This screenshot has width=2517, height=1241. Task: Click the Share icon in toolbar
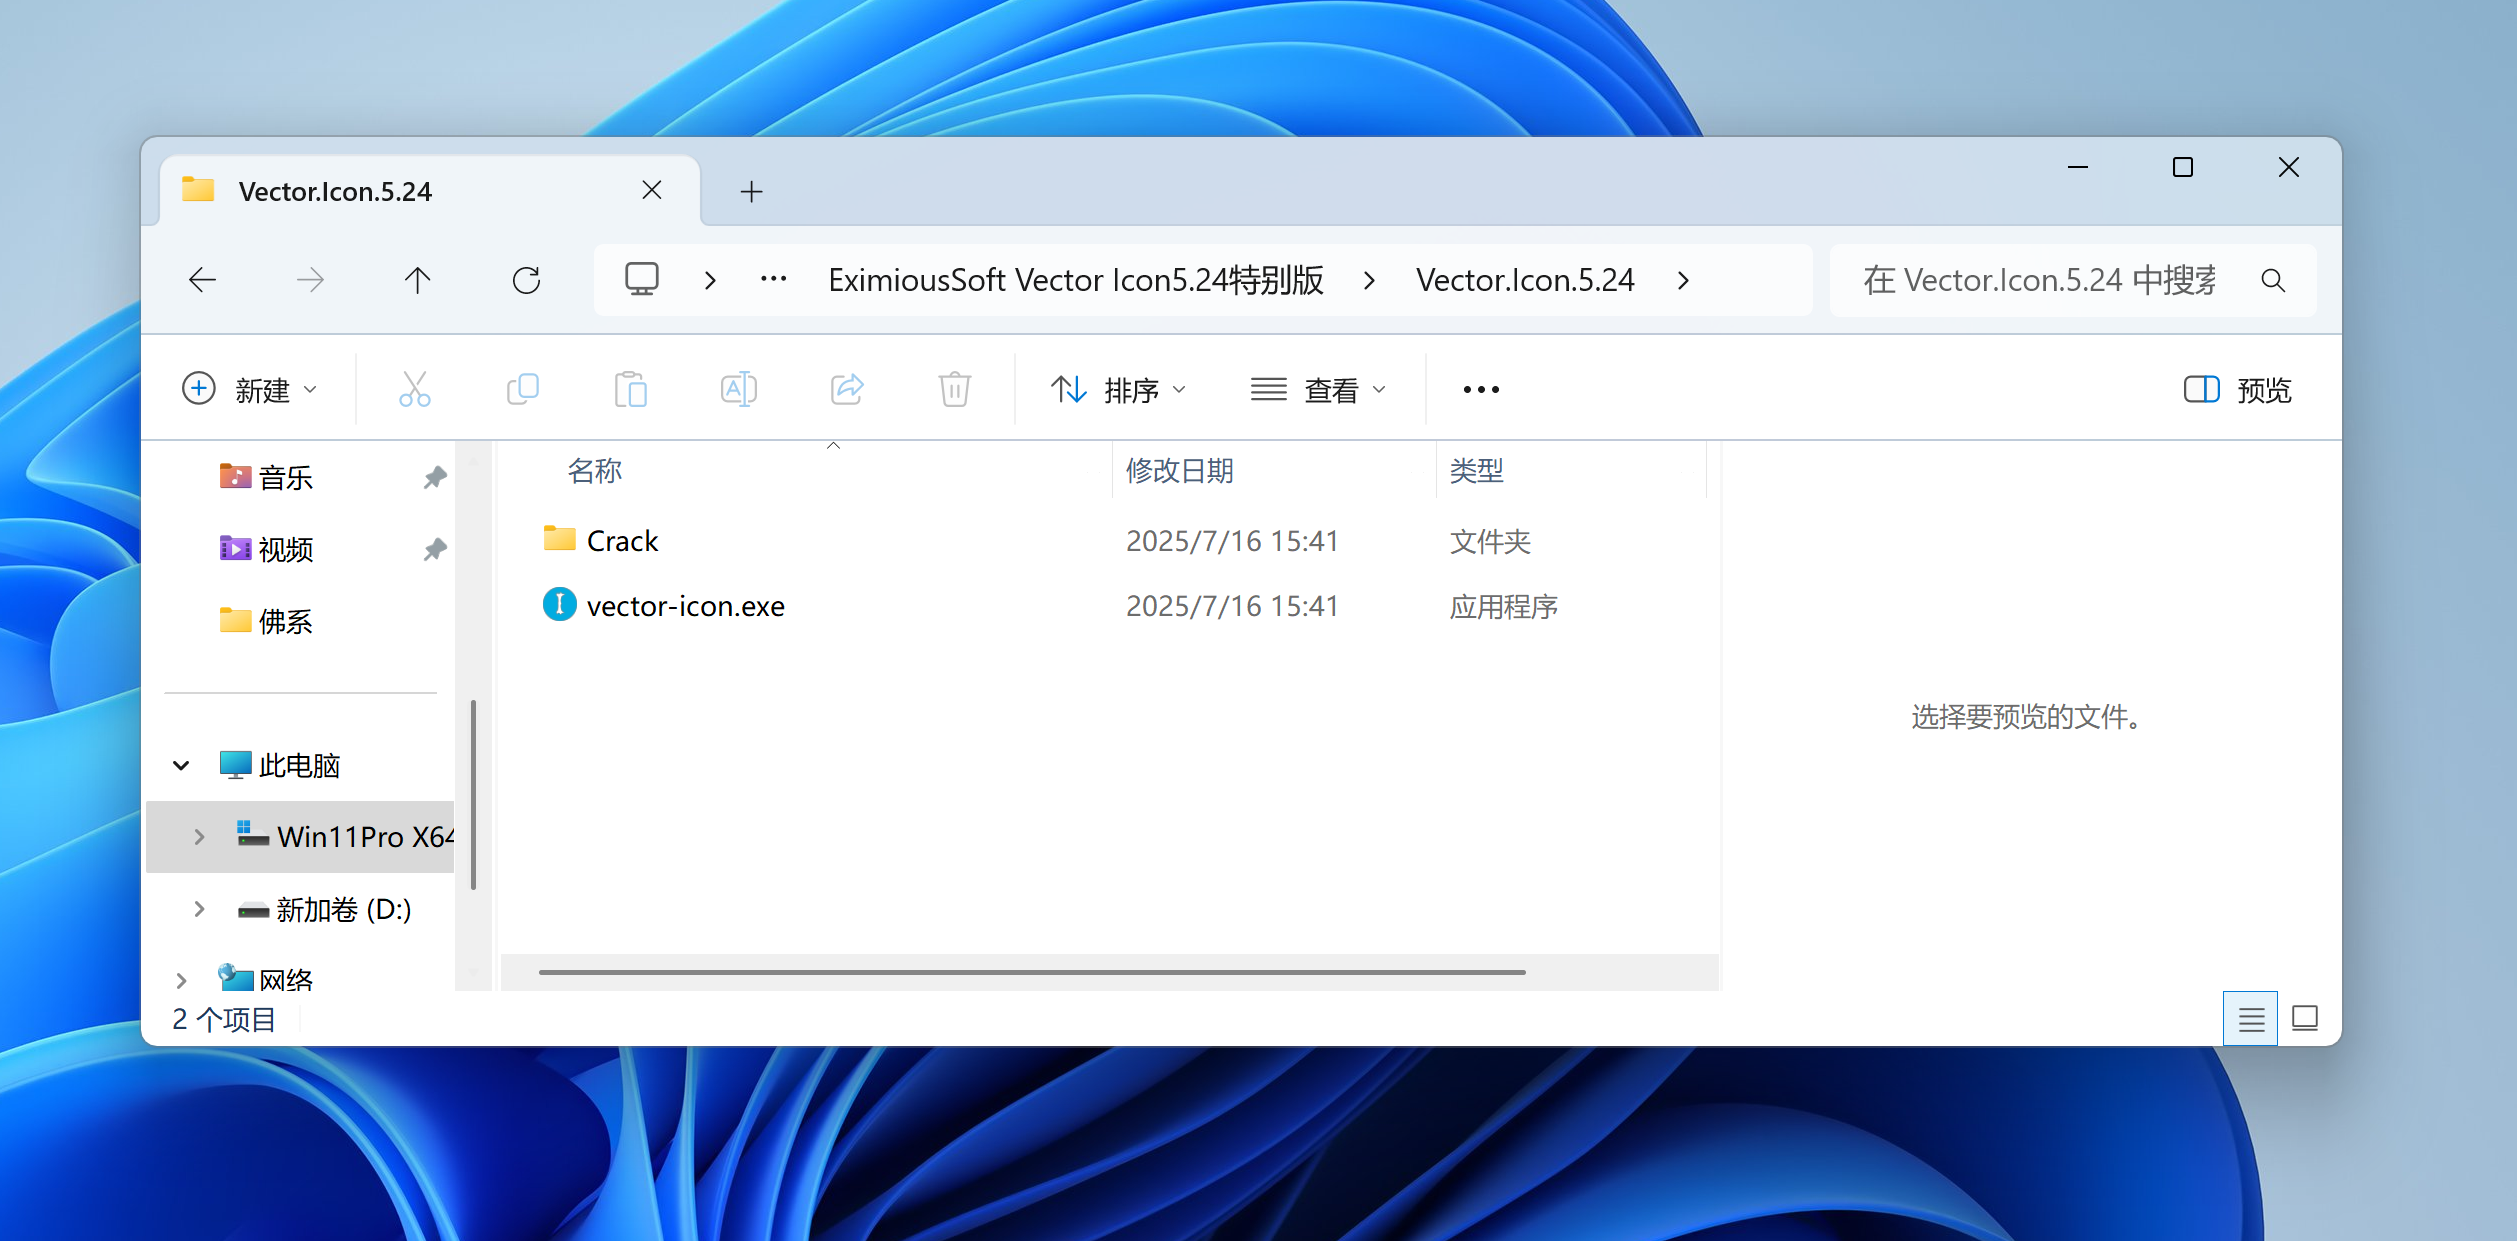pos(846,389)
